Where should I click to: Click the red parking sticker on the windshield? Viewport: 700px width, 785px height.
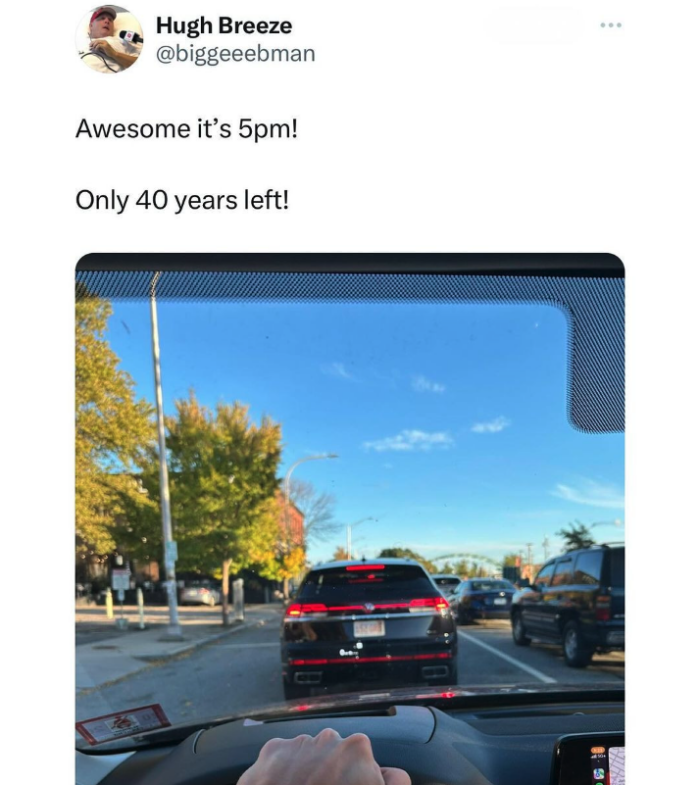tap(123, 723)
